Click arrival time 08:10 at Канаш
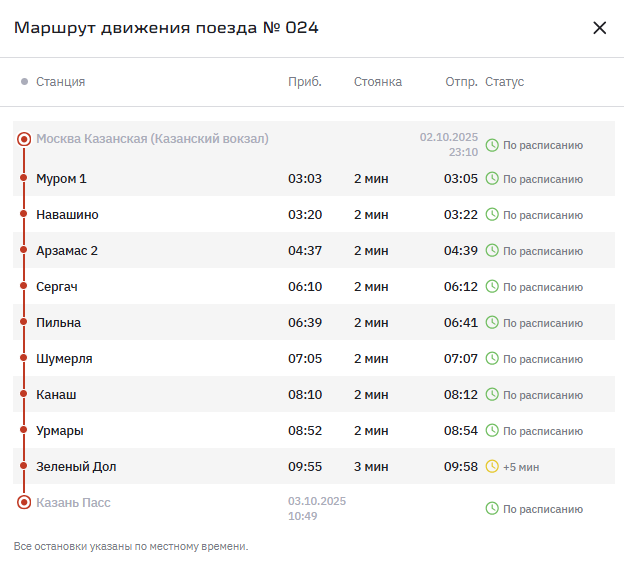The width and height of the screenshot is (624, 564). click(305, 394)
